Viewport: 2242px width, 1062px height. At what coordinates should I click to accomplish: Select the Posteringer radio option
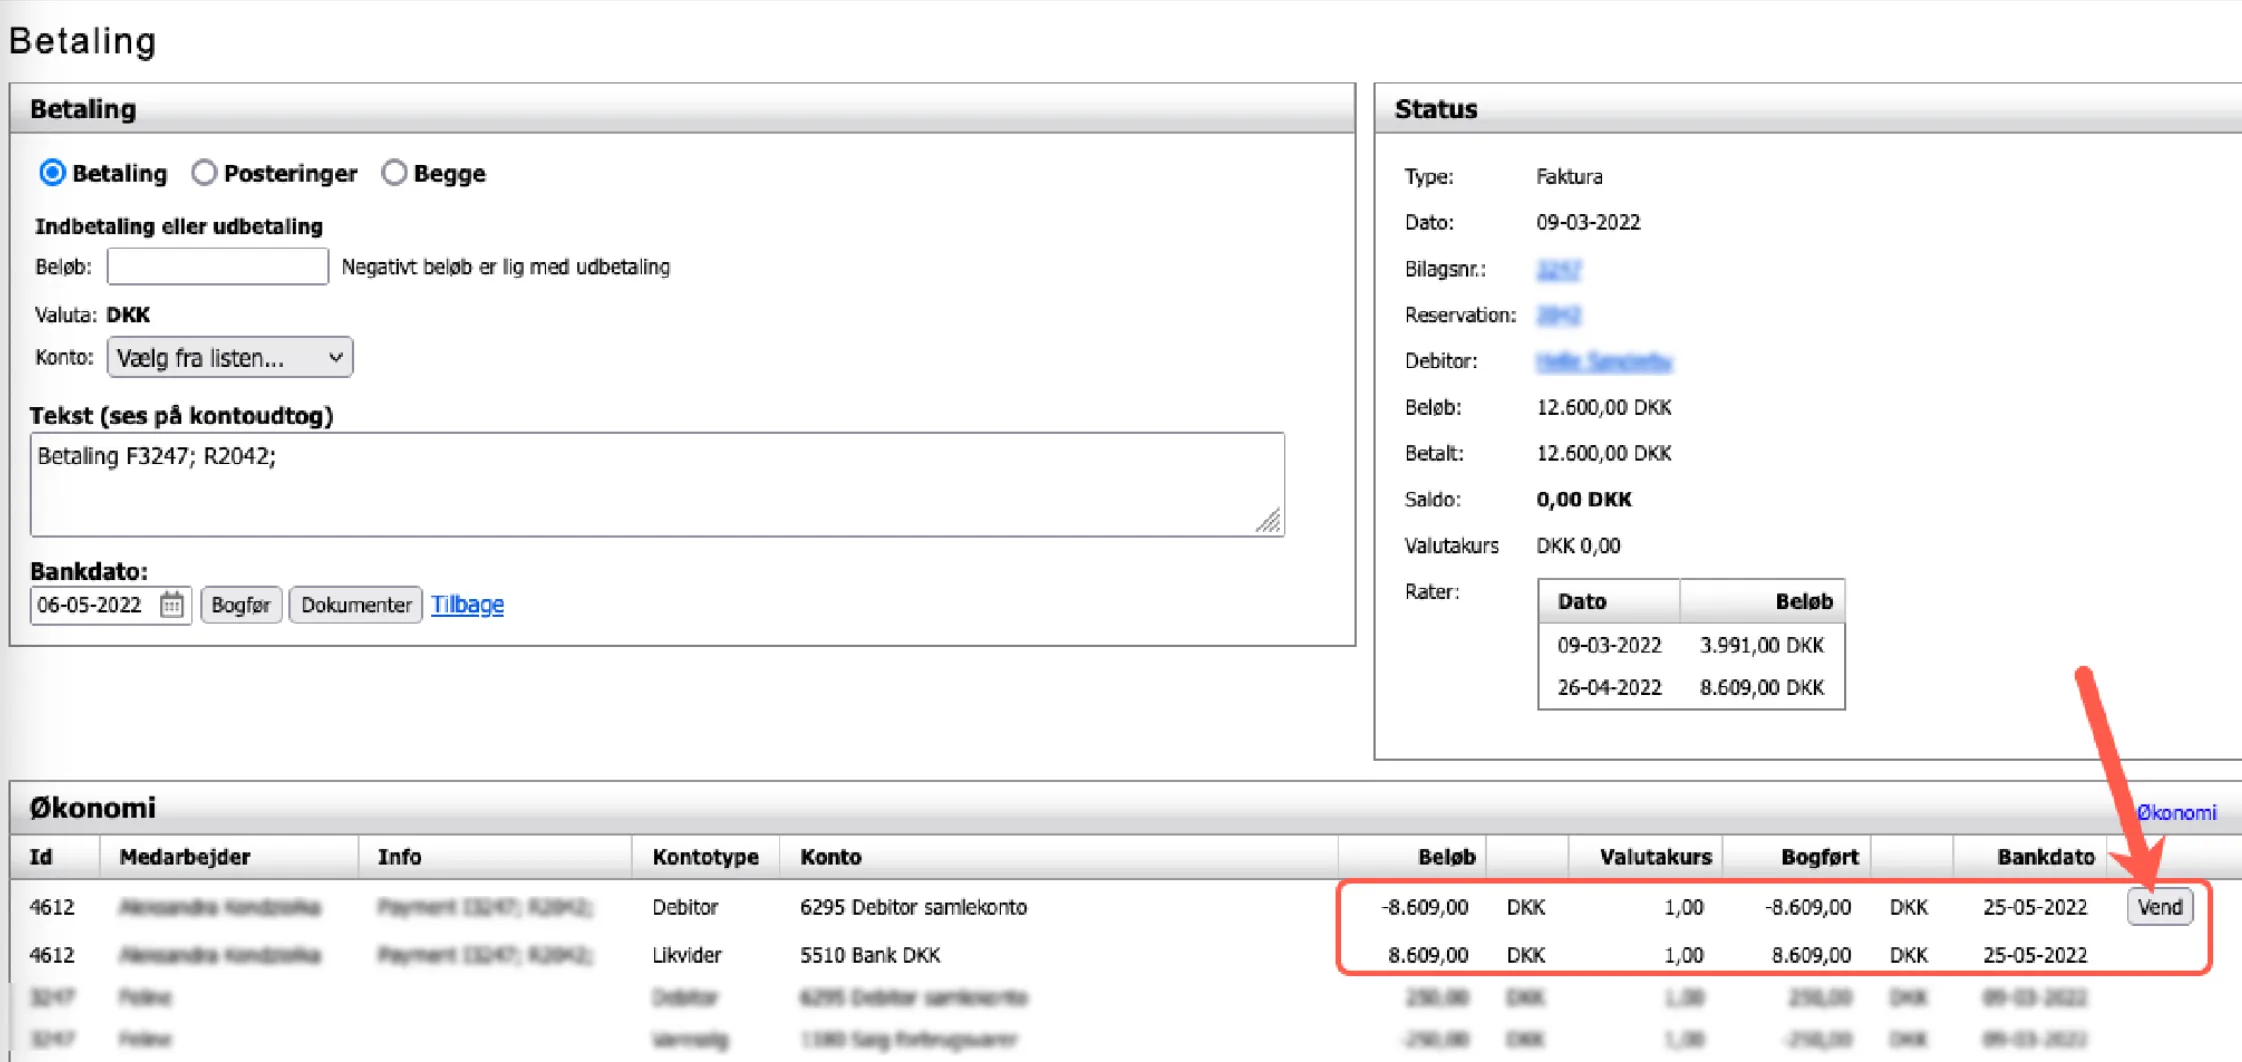pos(204,173)
